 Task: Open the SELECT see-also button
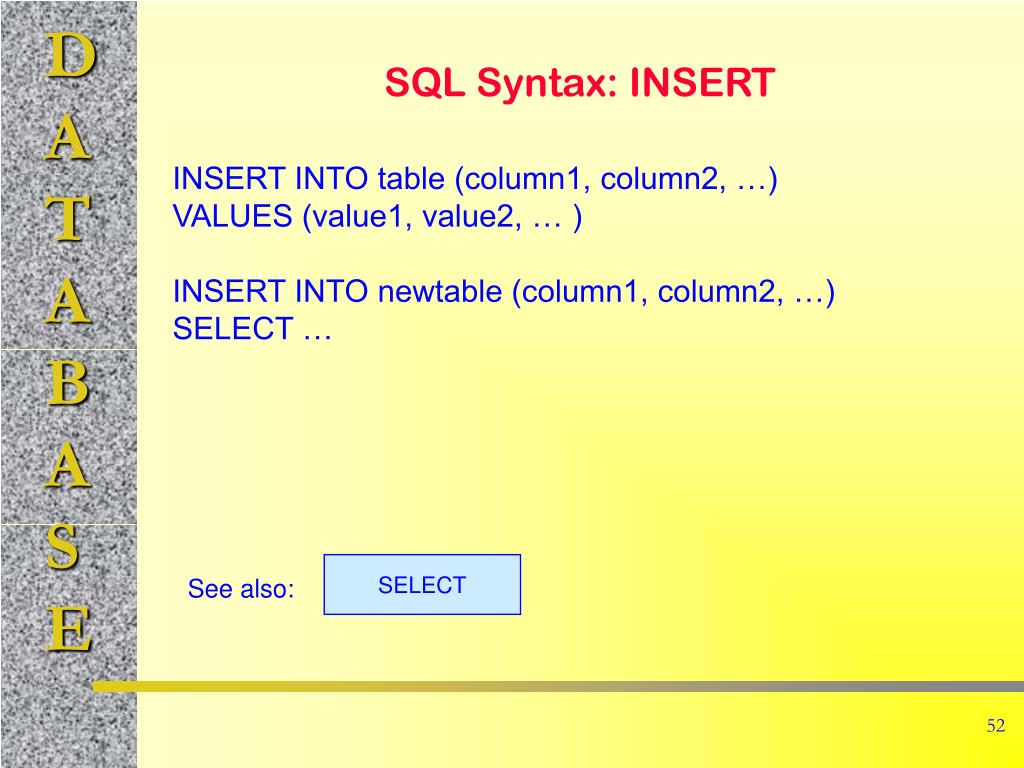(x=422, y=584)
